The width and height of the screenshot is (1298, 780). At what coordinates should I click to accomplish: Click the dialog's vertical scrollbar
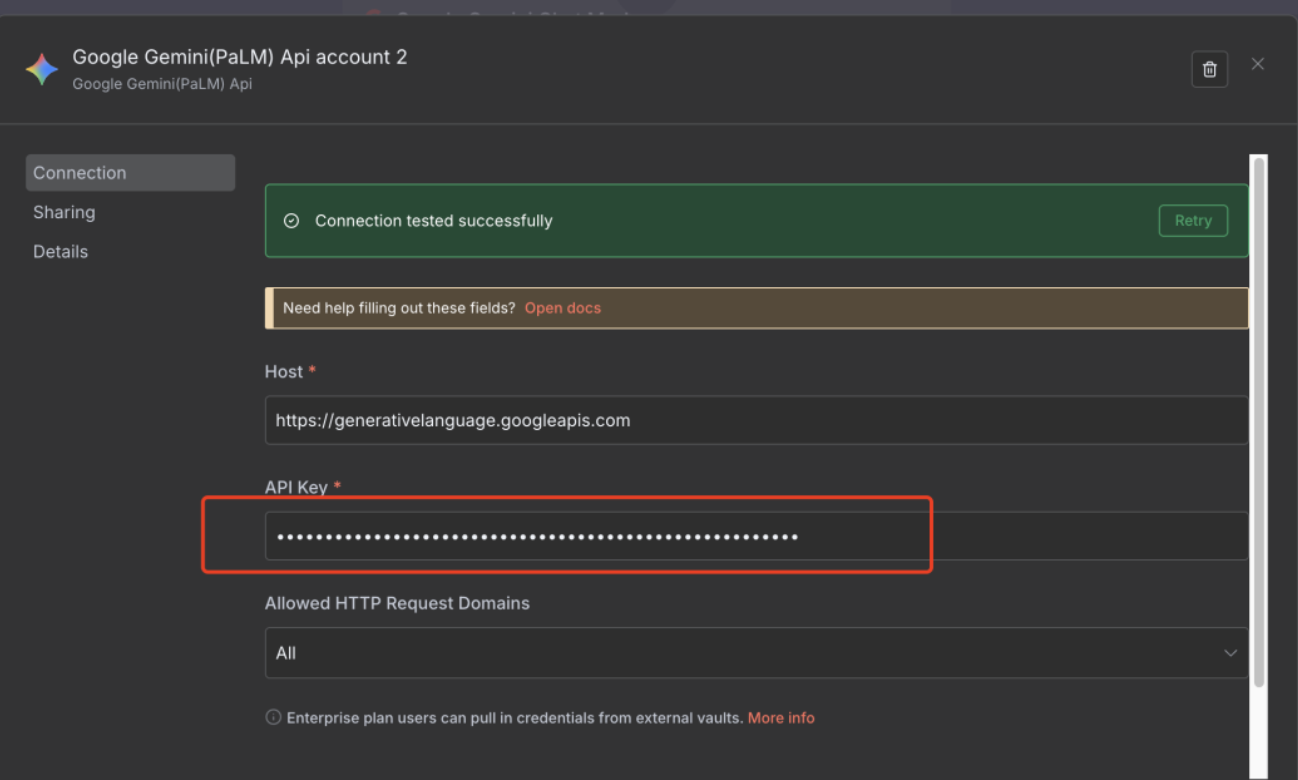click(1259, 420)
